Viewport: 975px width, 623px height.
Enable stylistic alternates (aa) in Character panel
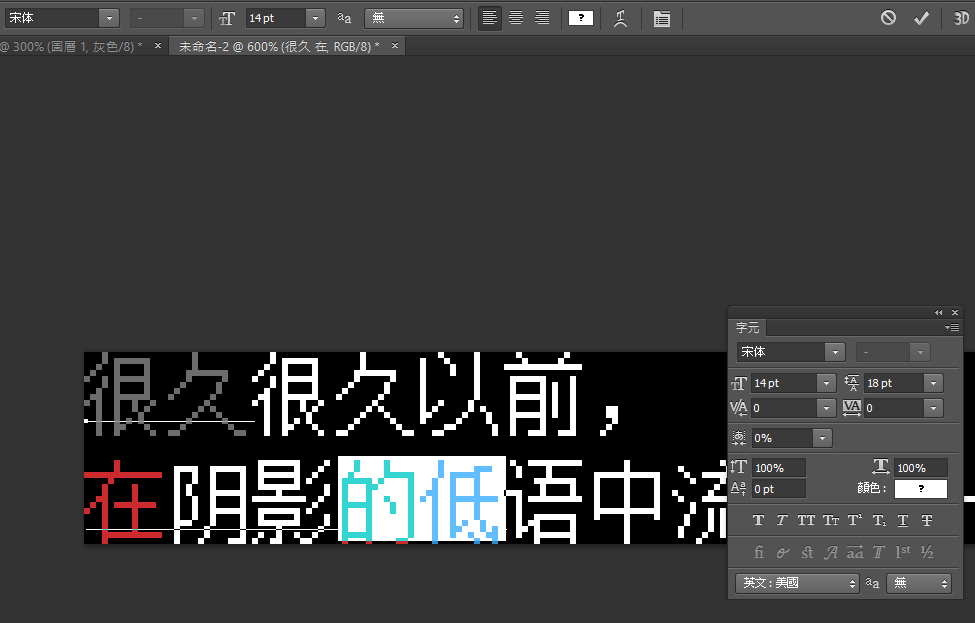[x=855, y=552]
